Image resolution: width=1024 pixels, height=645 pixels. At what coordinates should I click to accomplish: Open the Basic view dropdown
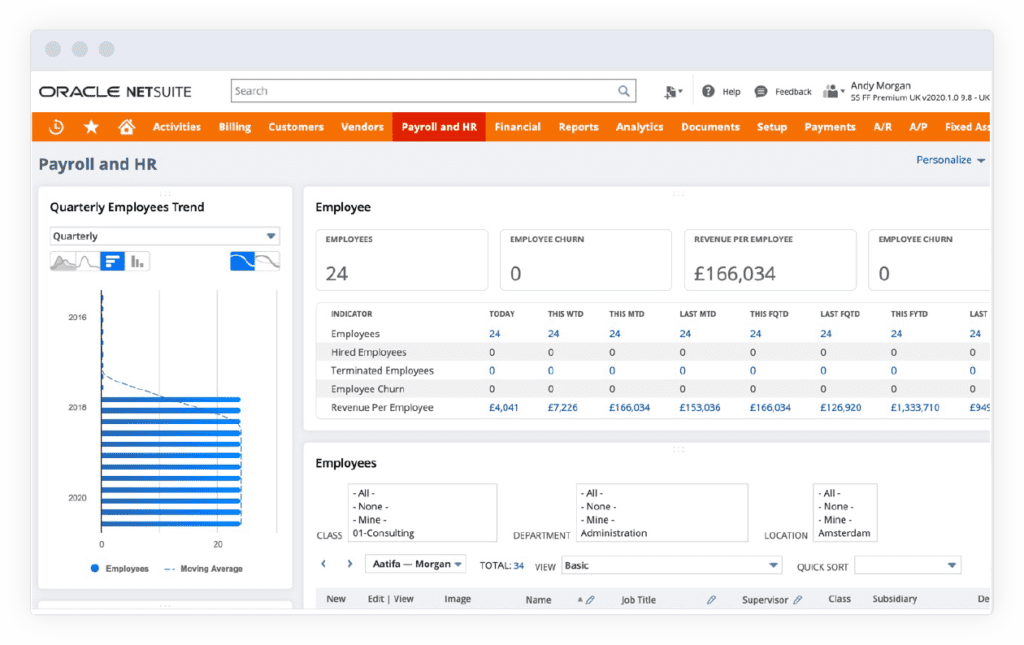[x=671, y=566]
